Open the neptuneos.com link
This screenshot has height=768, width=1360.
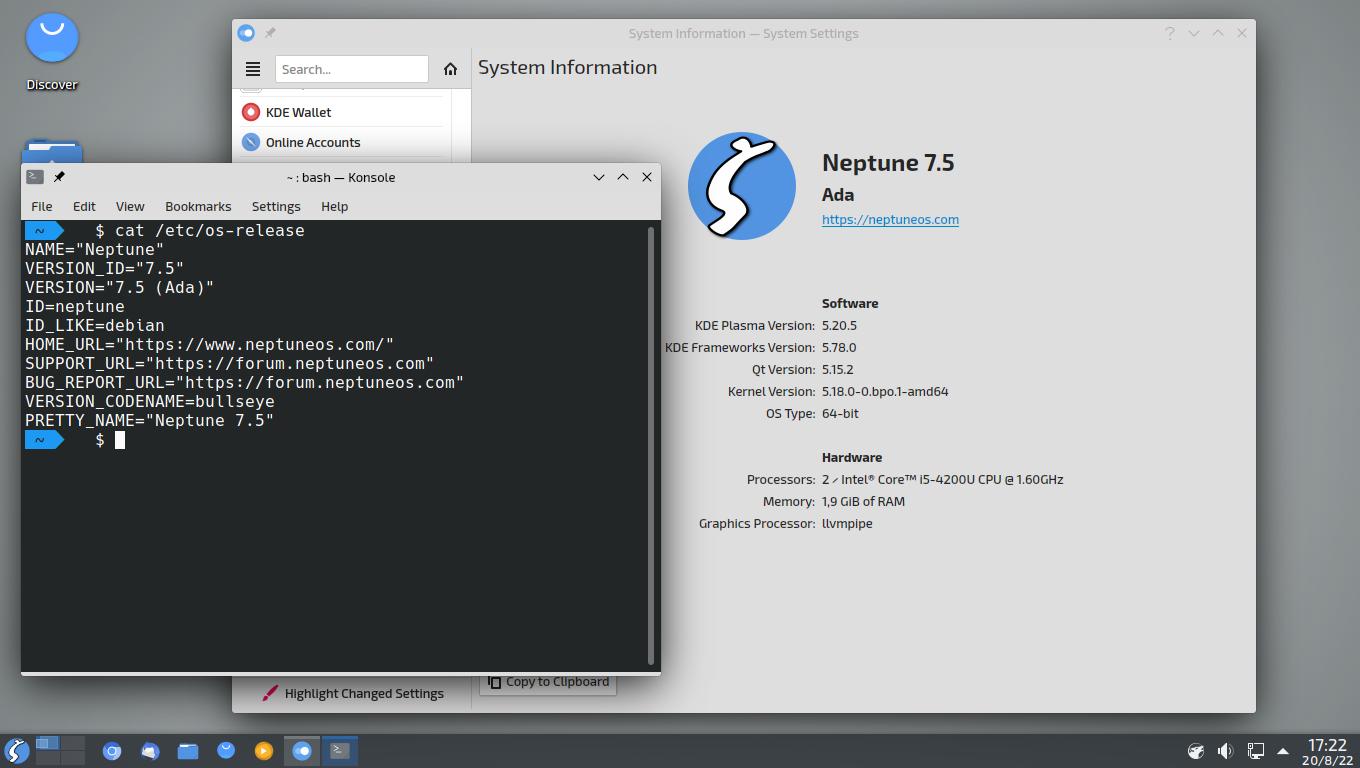click(x=890, y=219)
